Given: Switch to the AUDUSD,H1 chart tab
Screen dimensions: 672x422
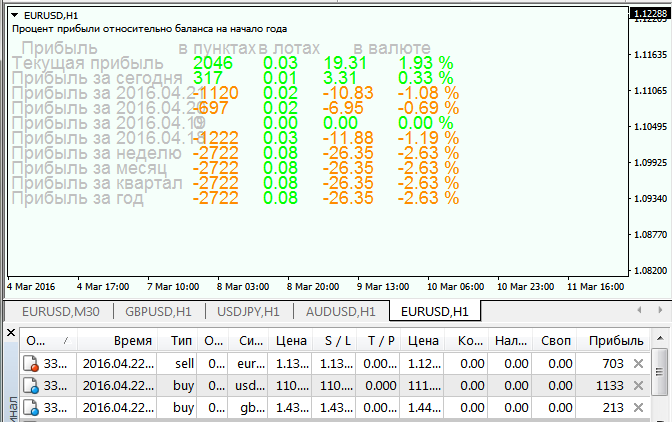Looking at the screenshot, I should 341,311.
